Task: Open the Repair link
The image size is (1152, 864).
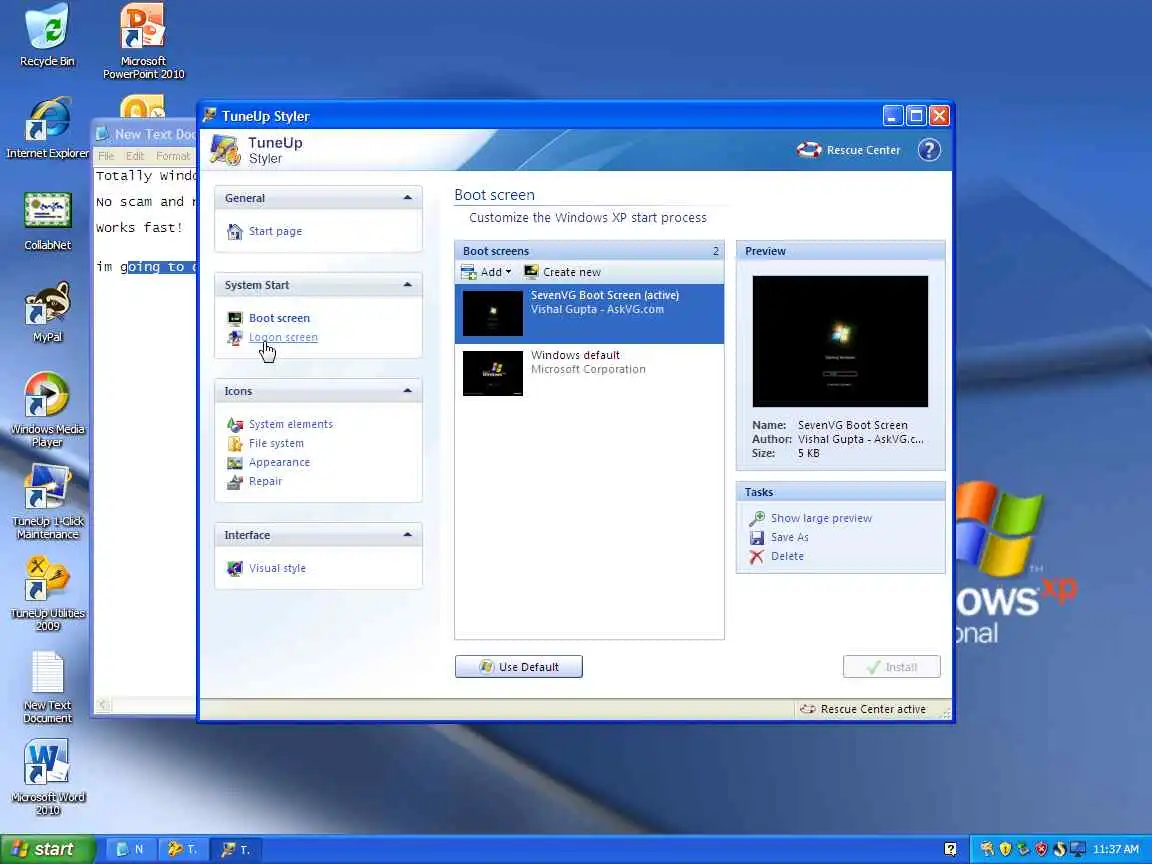Action: tap(265, 481)
